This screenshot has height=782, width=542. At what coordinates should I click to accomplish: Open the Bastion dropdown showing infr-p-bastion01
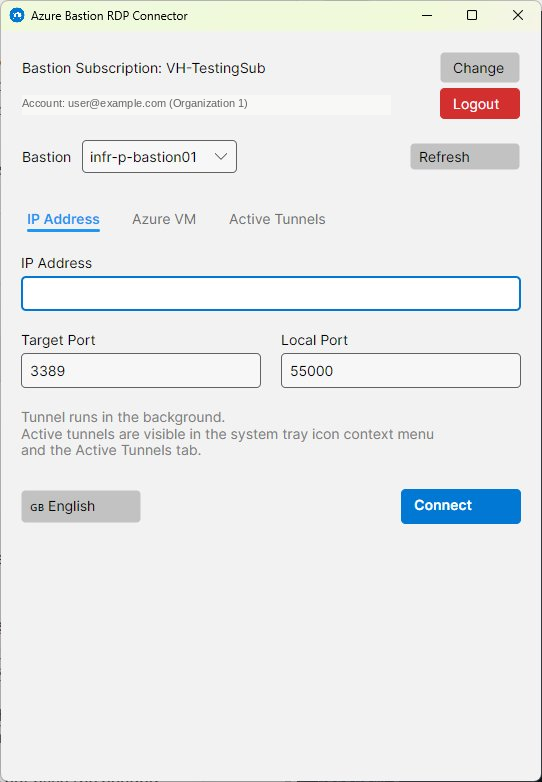pos(159,157)
